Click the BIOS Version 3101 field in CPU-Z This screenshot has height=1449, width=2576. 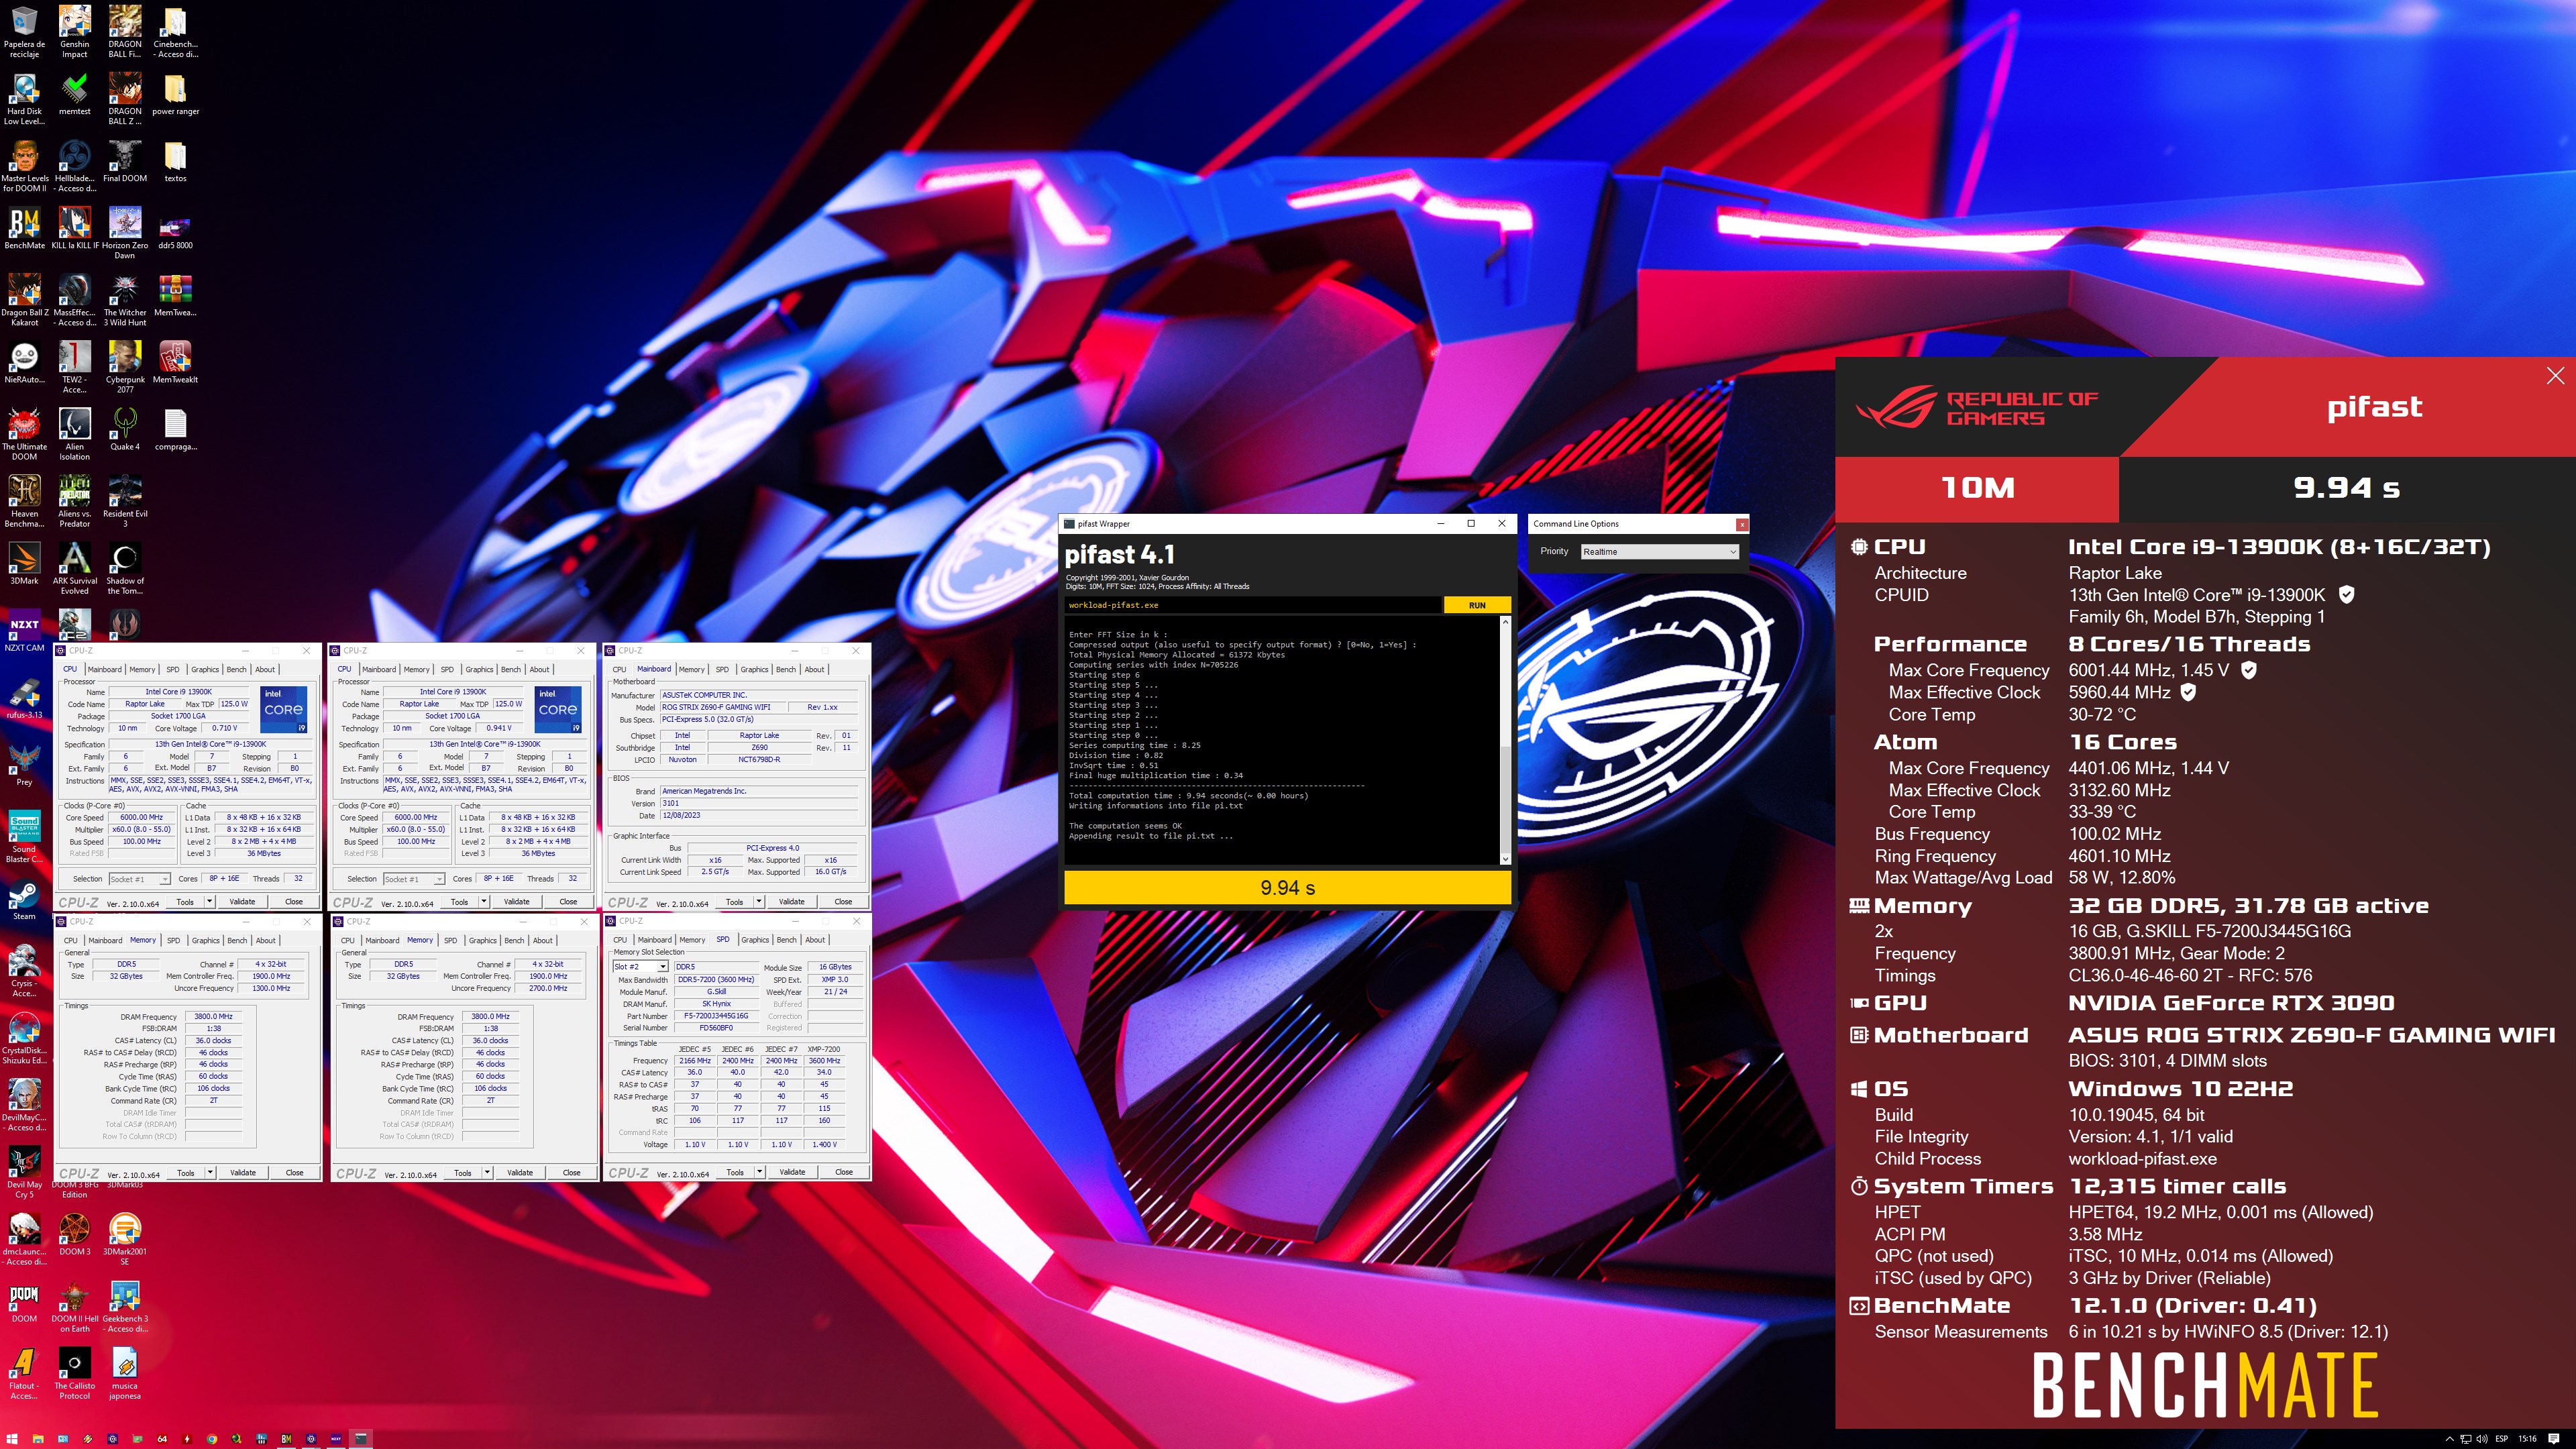click(x=759, y=803)
